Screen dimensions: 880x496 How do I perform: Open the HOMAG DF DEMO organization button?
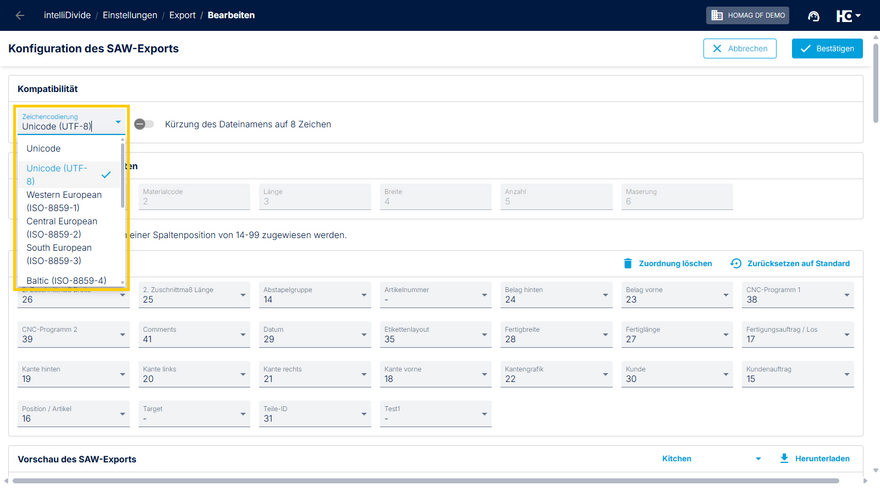[x=748, y=16]
